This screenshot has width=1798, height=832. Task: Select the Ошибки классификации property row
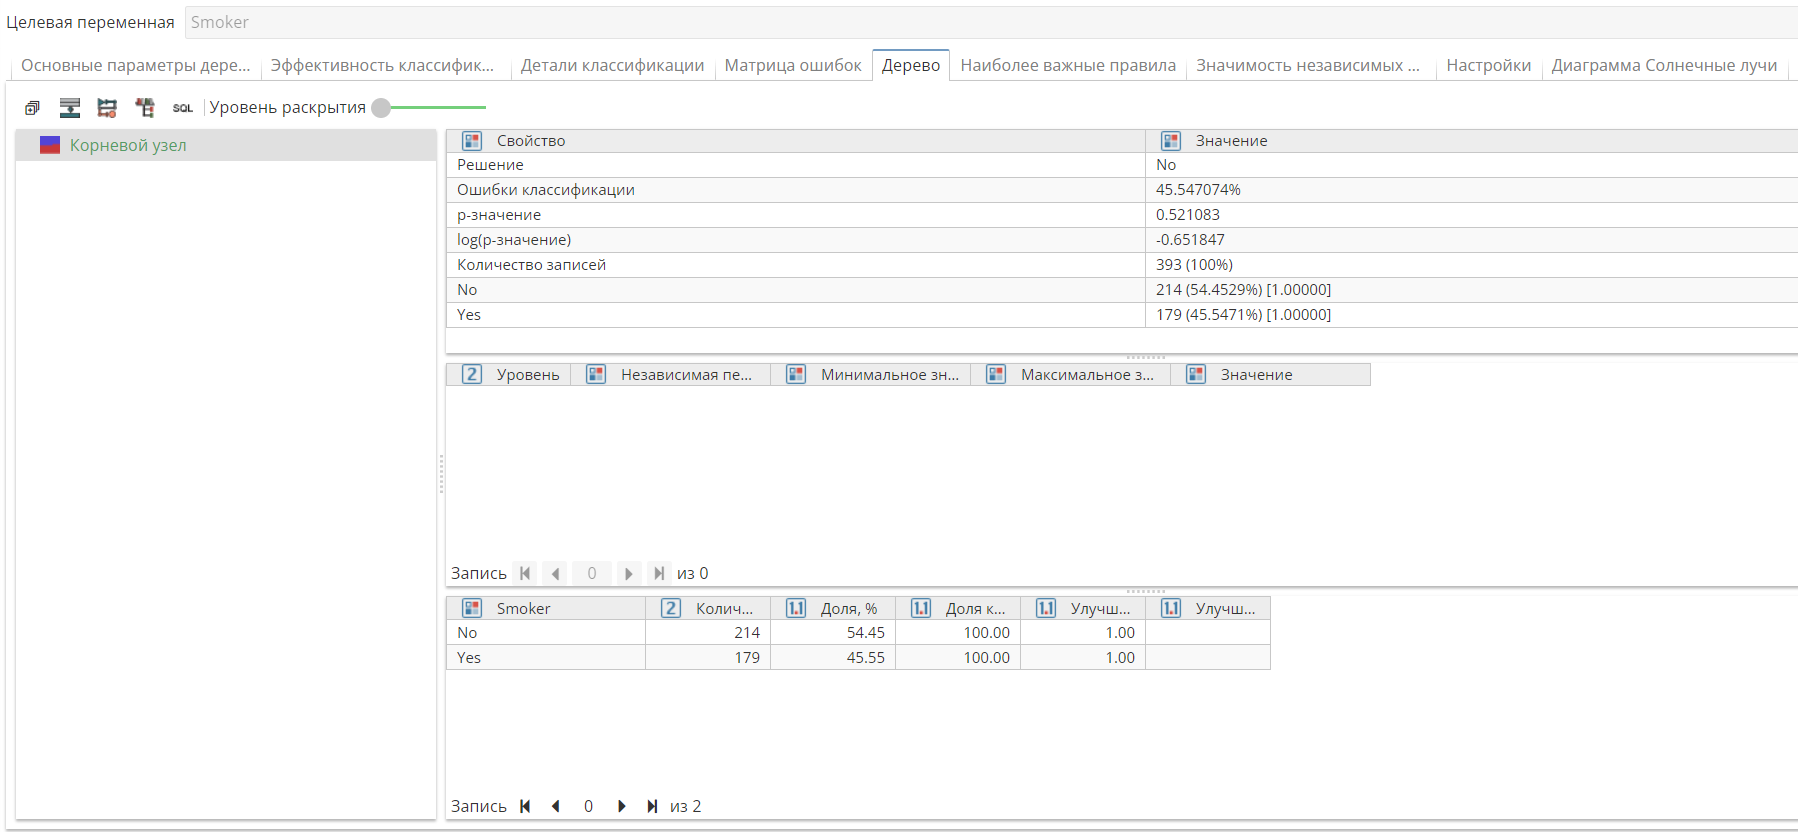(1122, 190)
